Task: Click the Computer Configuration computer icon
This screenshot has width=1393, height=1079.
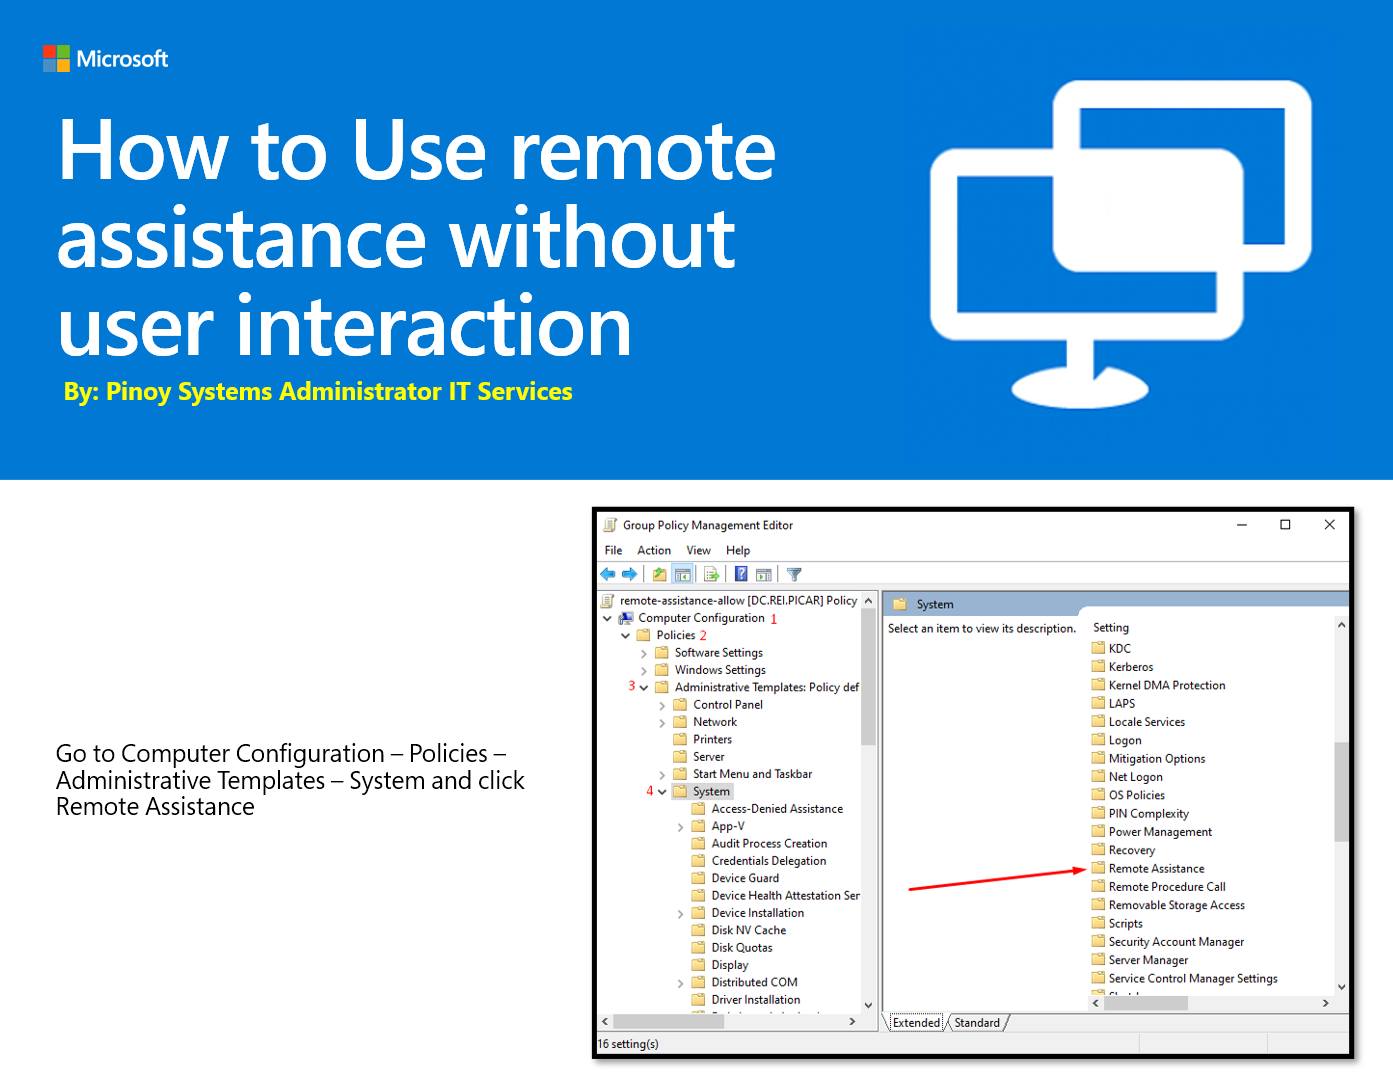Action: (626, 618)
